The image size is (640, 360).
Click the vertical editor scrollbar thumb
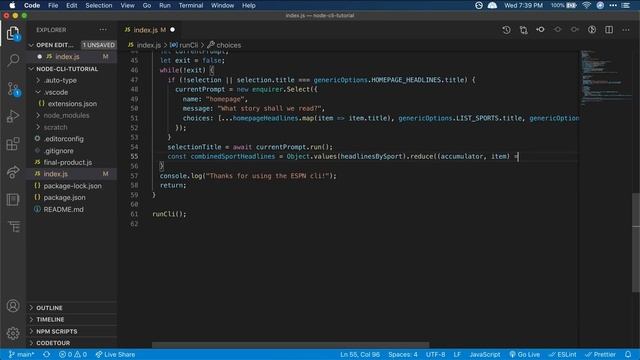click(x=636, y=243)
